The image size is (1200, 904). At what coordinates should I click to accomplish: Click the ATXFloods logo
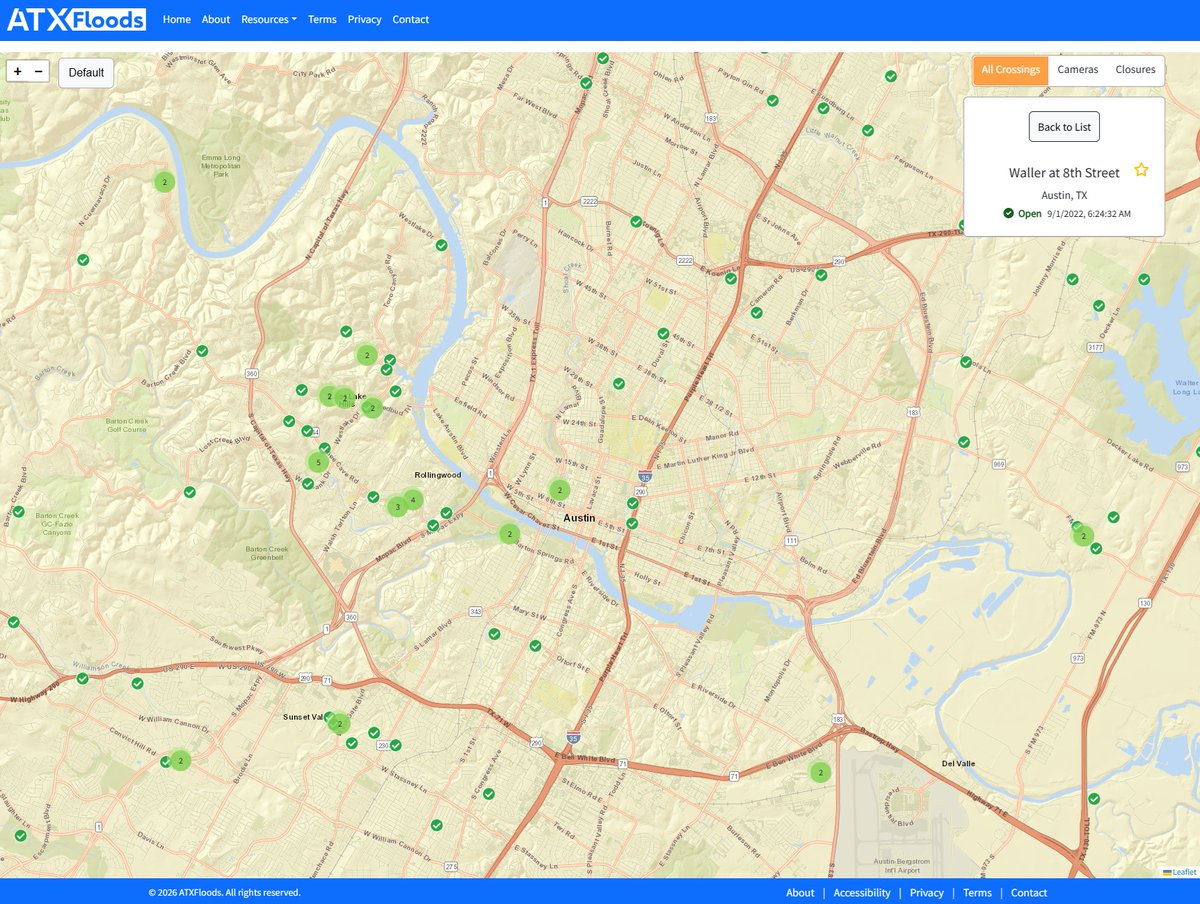(x=76, y=19)
